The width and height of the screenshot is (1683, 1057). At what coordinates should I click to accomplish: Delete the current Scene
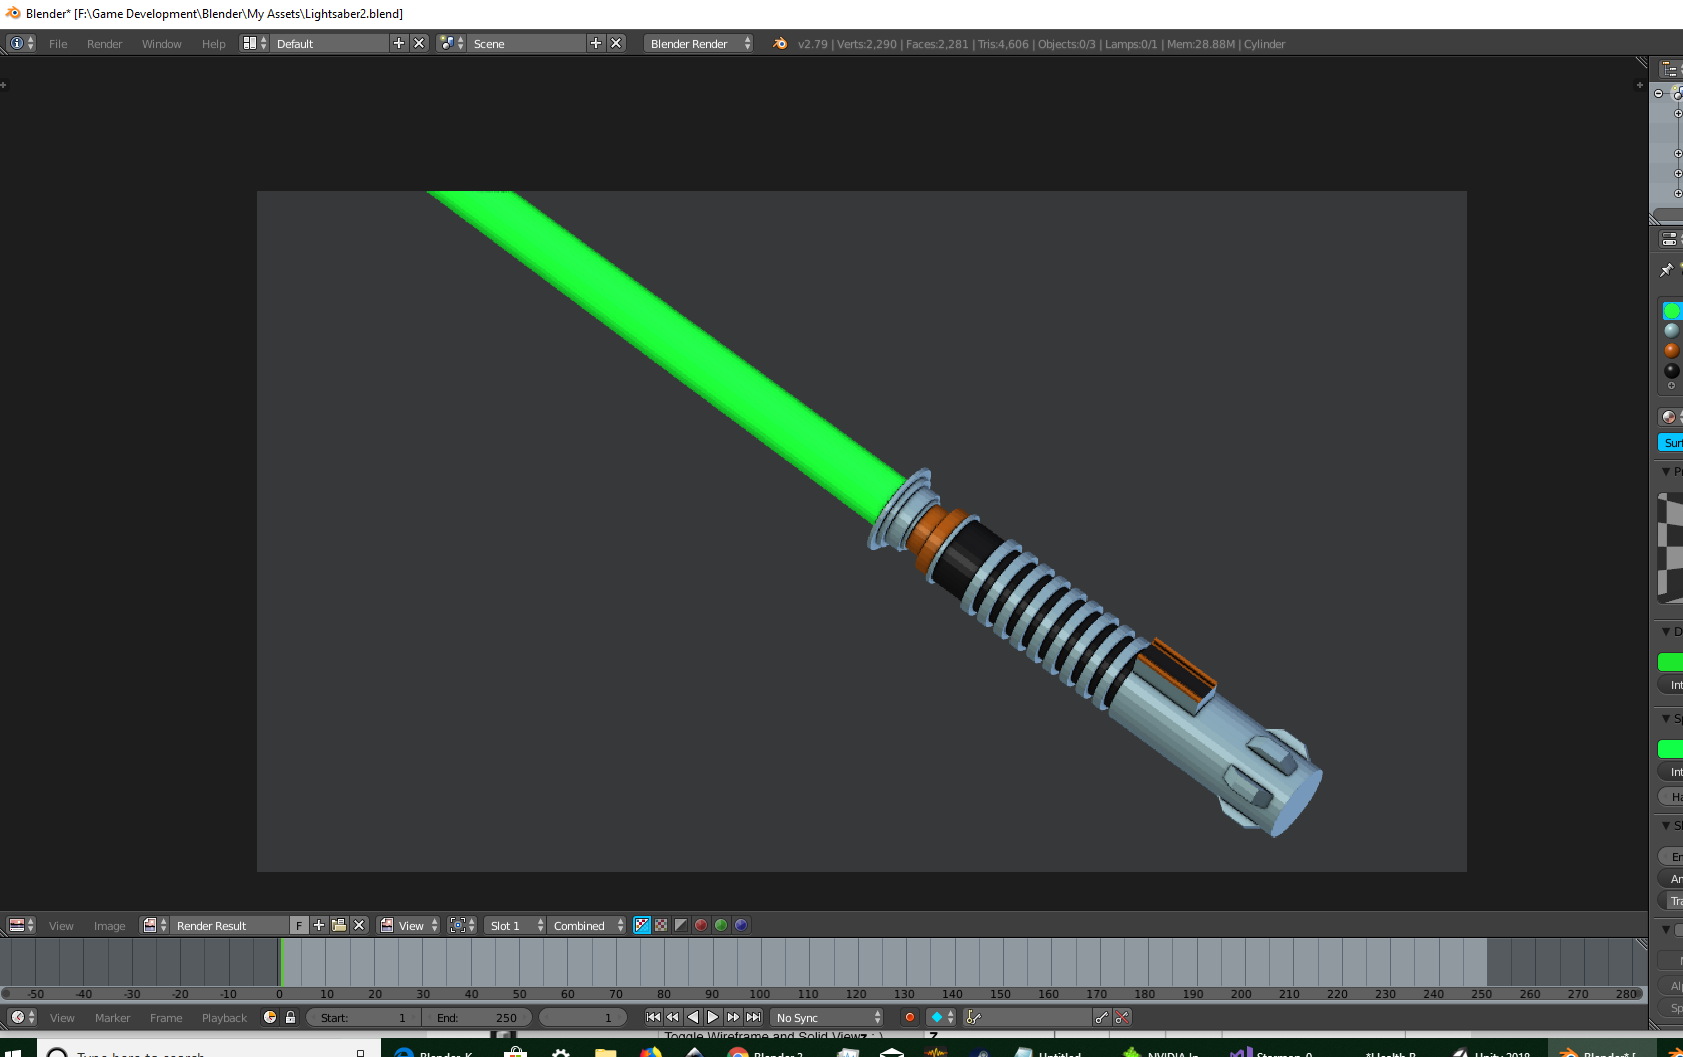(616, 43)
